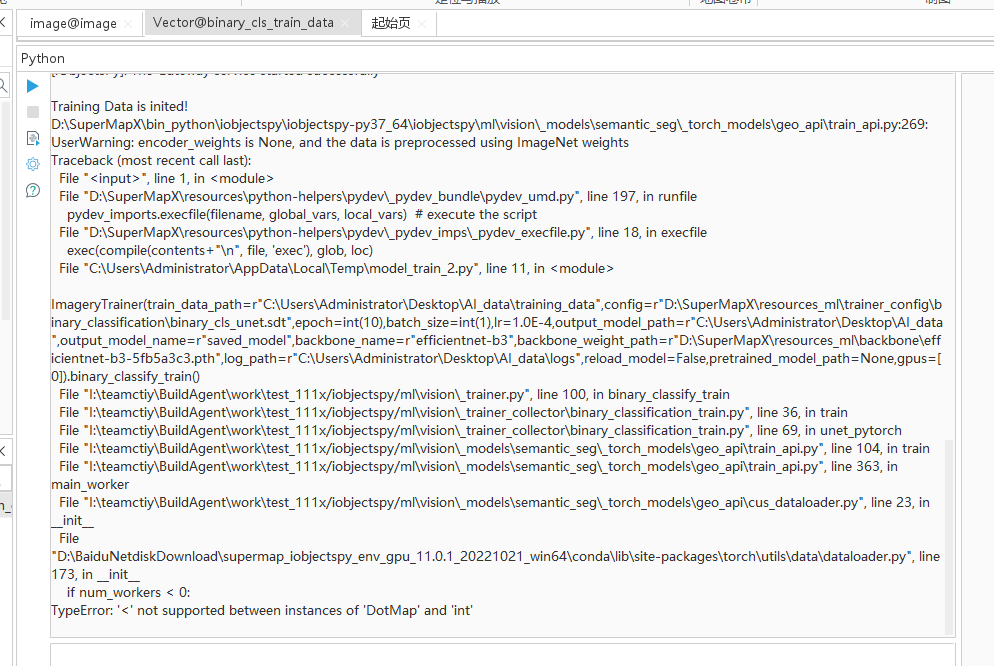Click the pydev_imports.execfile code line
Viewport: 994px width, 666px height.
tap(302, 215)
